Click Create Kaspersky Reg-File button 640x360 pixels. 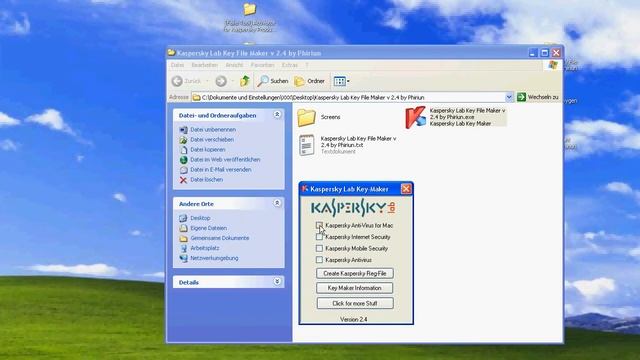tap(355, 273)
